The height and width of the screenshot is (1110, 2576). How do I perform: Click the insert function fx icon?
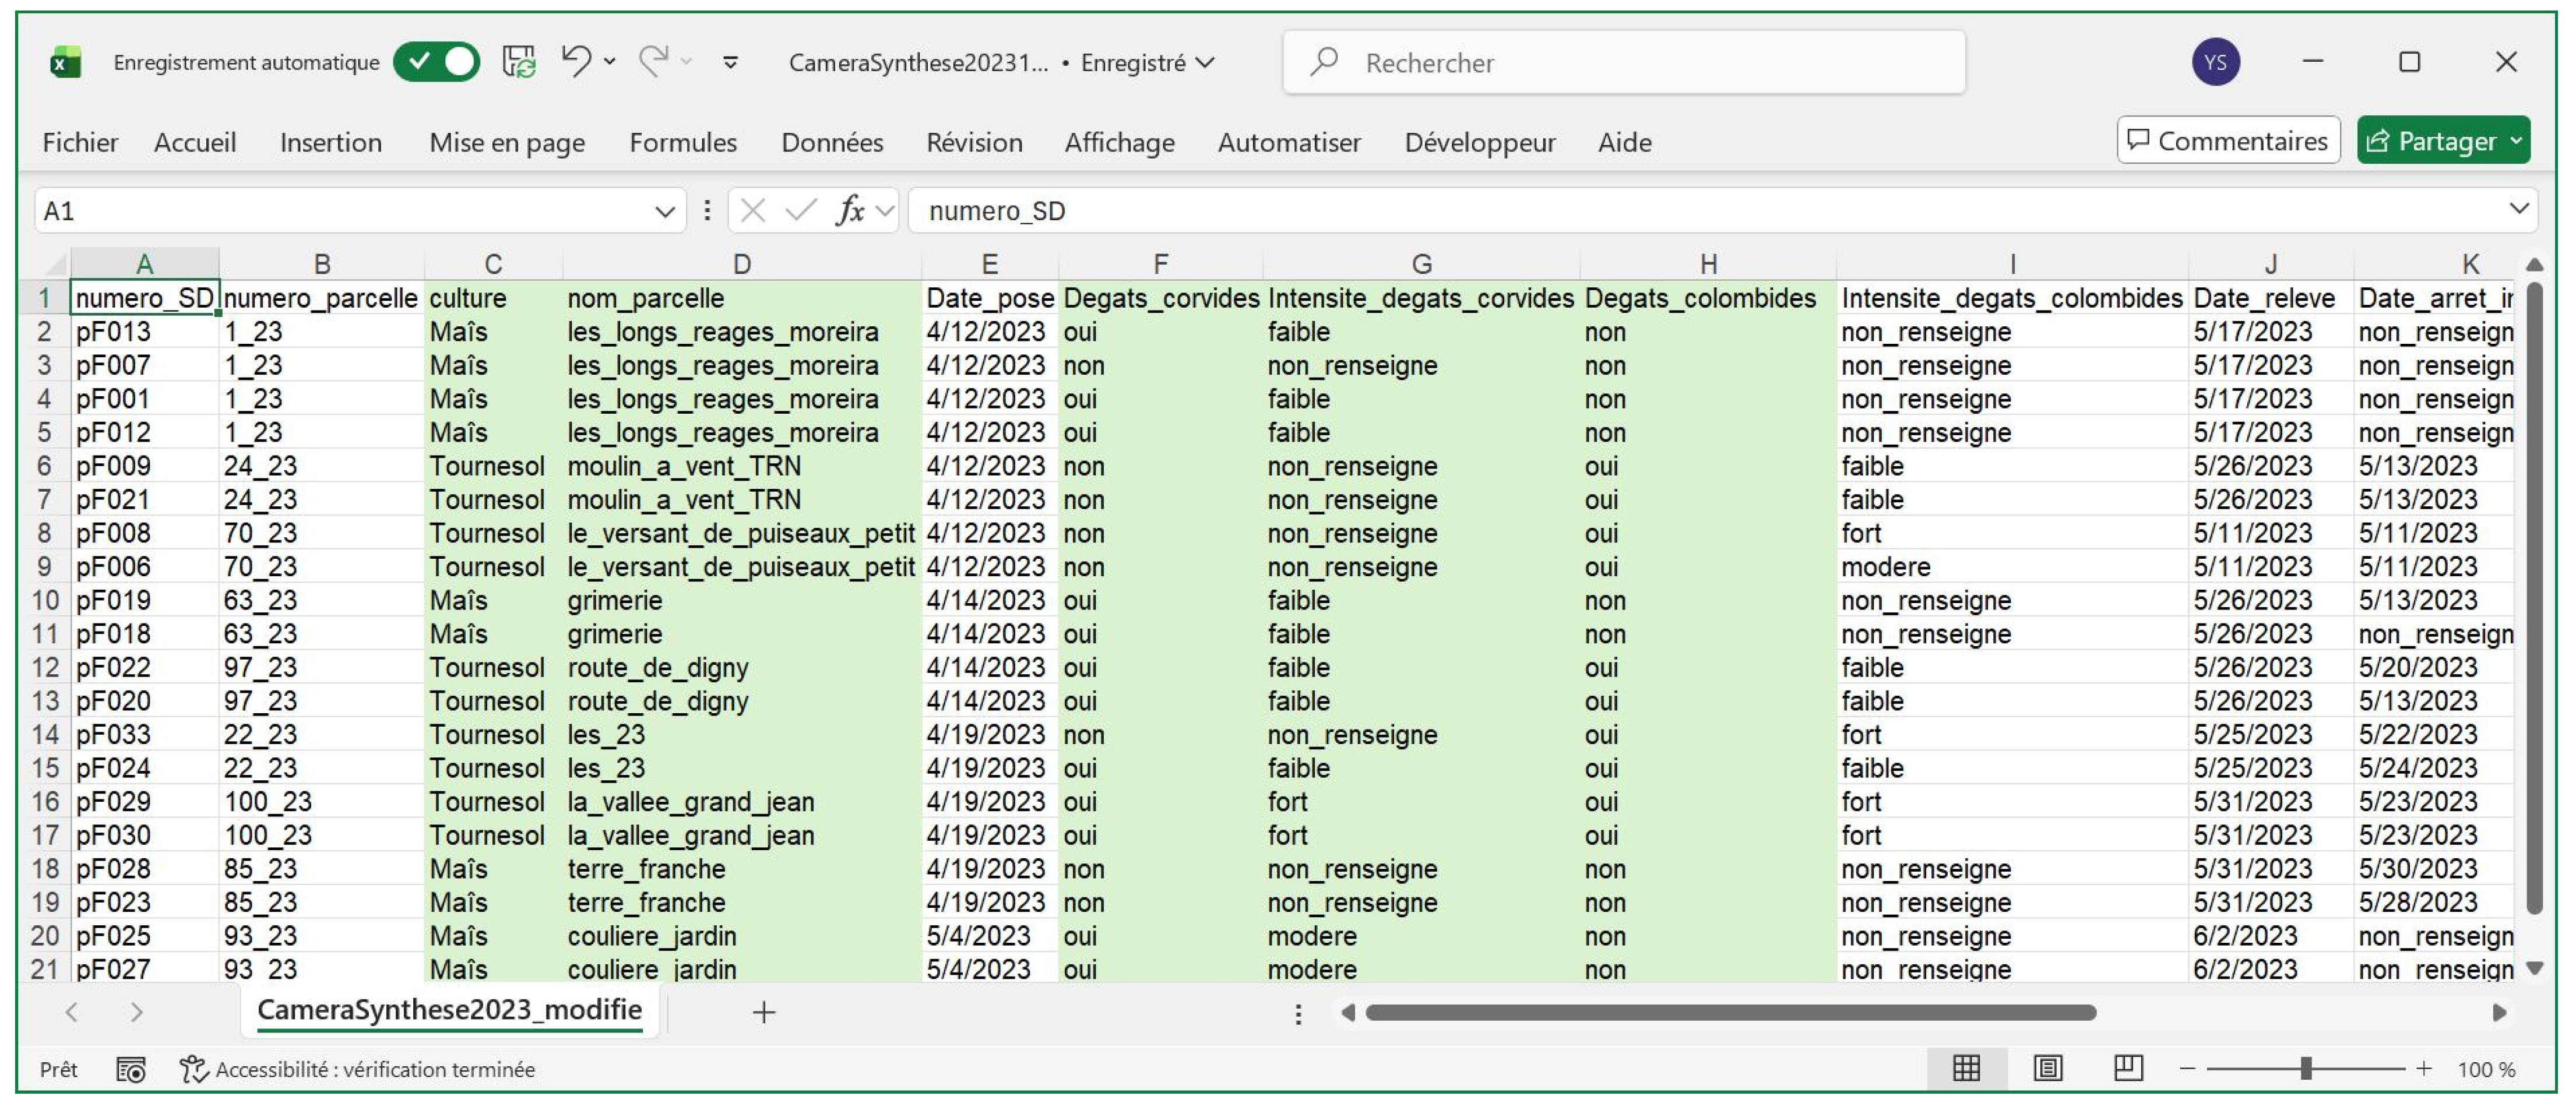(850, 211)
